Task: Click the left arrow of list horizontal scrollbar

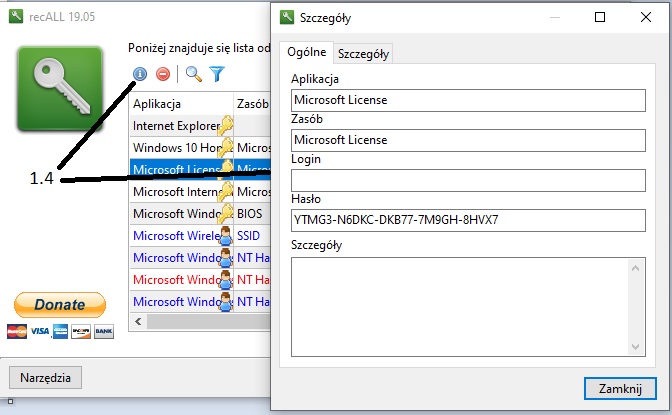Action: click(x=138, y=322)
